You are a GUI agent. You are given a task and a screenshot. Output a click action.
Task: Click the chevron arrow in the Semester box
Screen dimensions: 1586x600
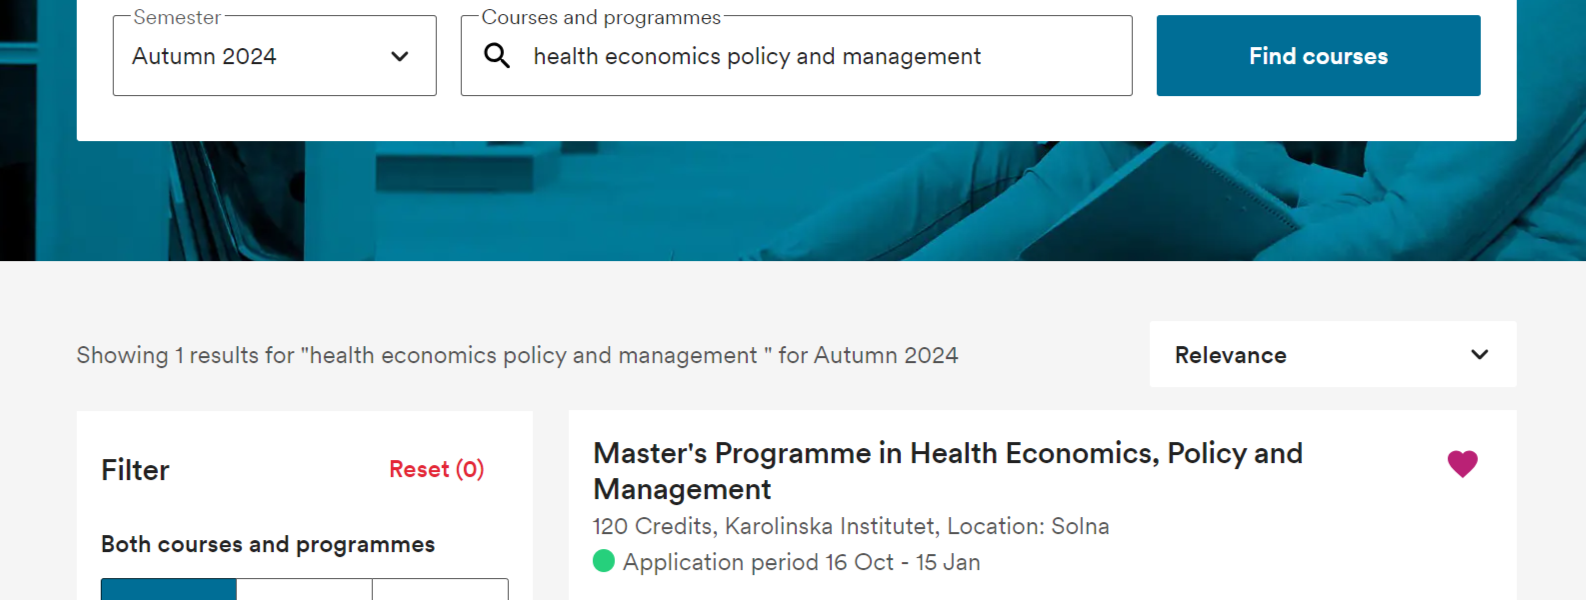pyautogui.click(x=400, y=57)
